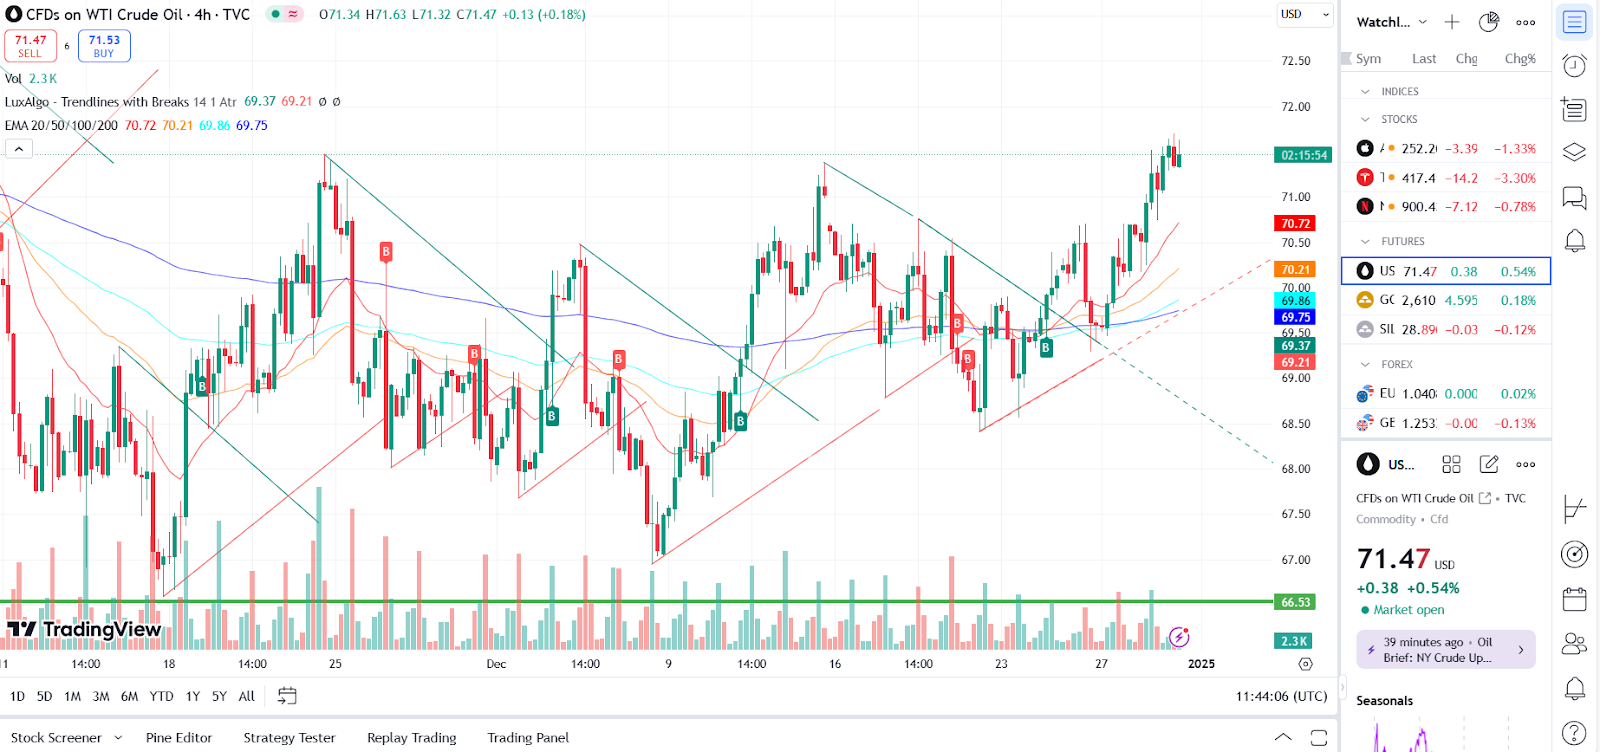Viewport: 1600px width, 752px height.
Task: Open the Chats speech bubble icon
Action: pos(1574,197)
